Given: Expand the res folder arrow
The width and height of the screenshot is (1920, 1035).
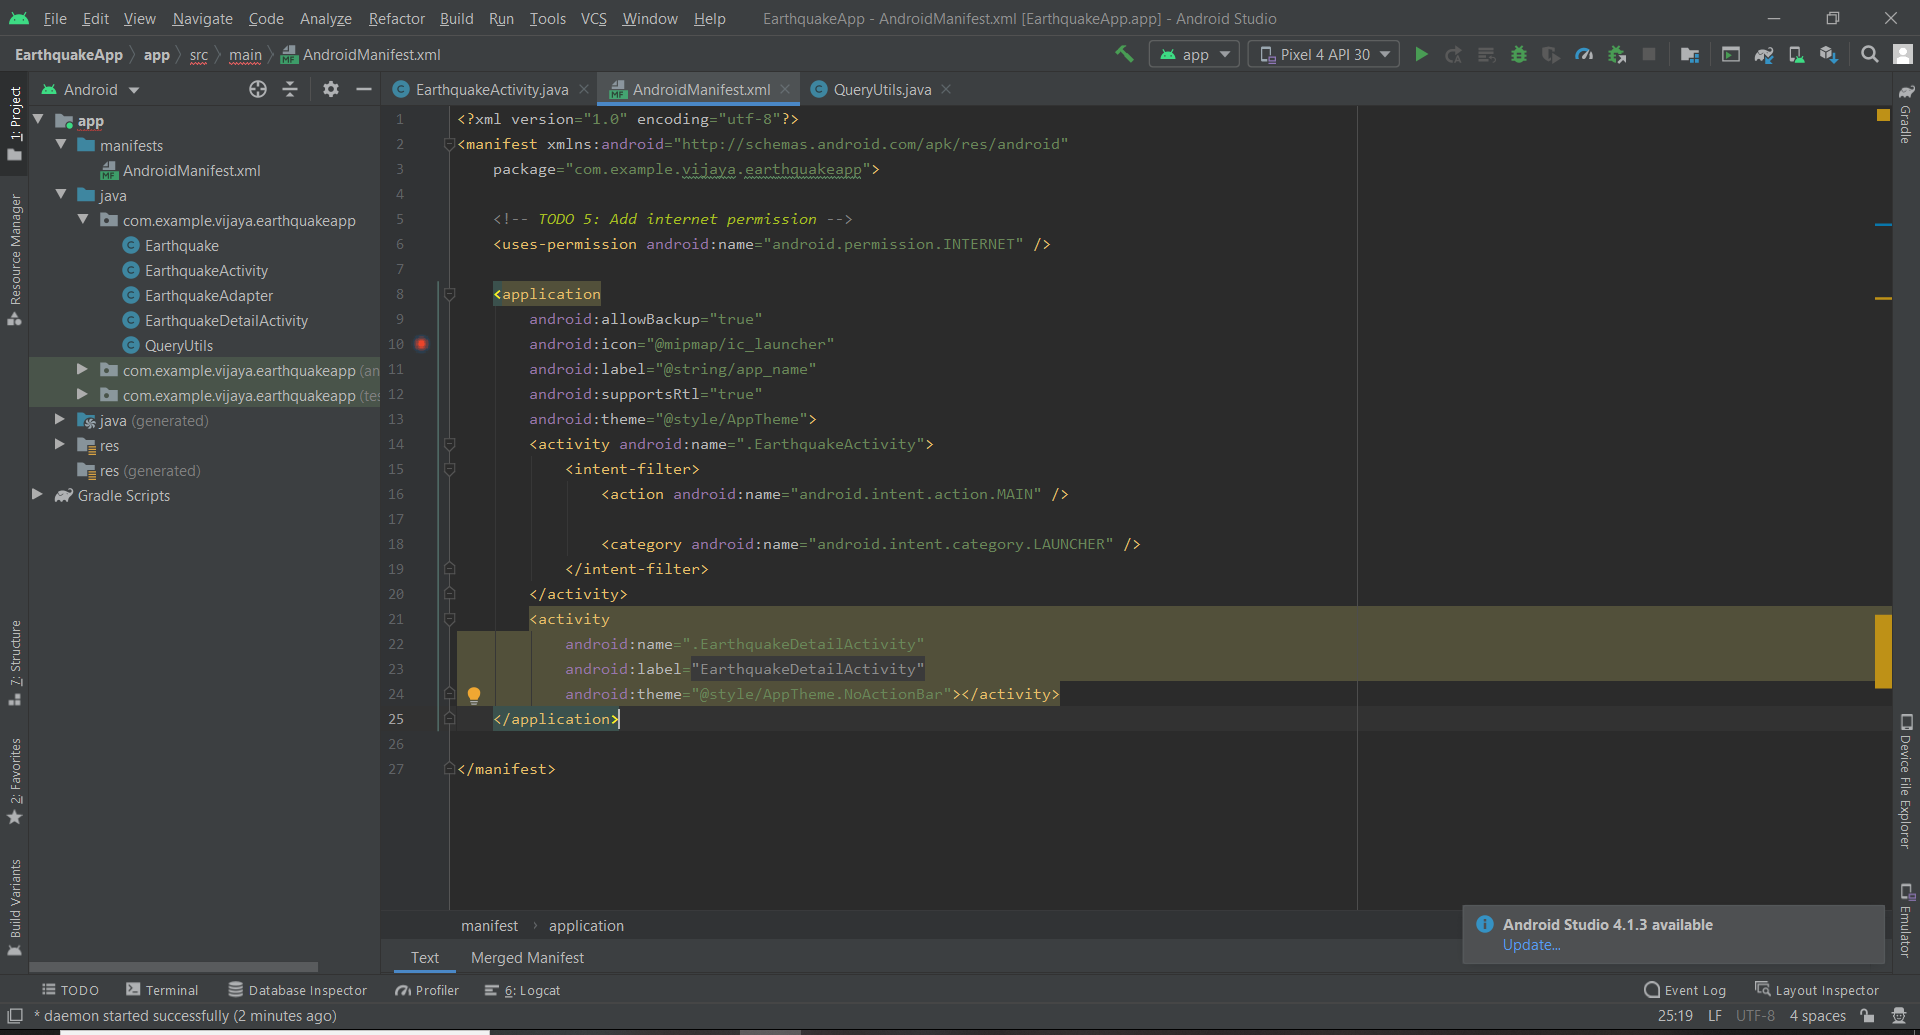Looking at the screenshot, I should point(61,444).
